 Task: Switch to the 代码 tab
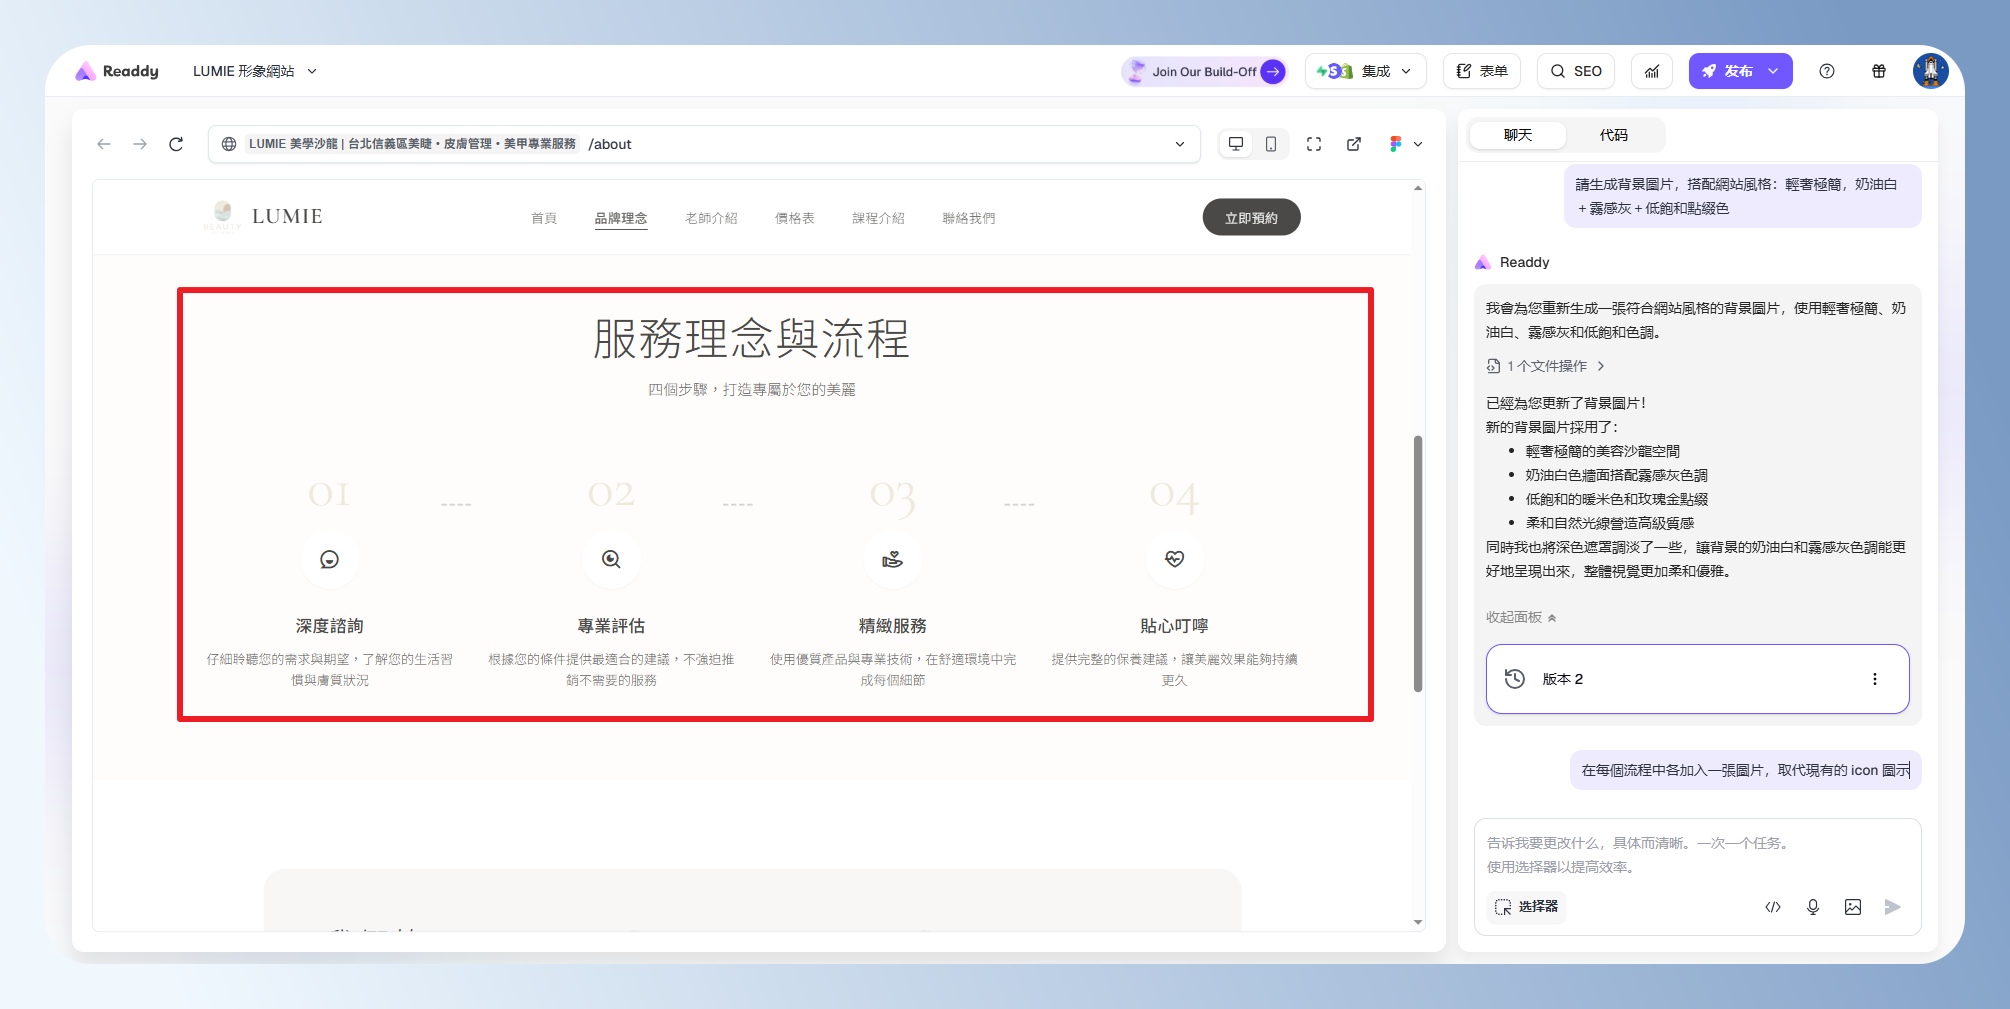[1613, 135]
